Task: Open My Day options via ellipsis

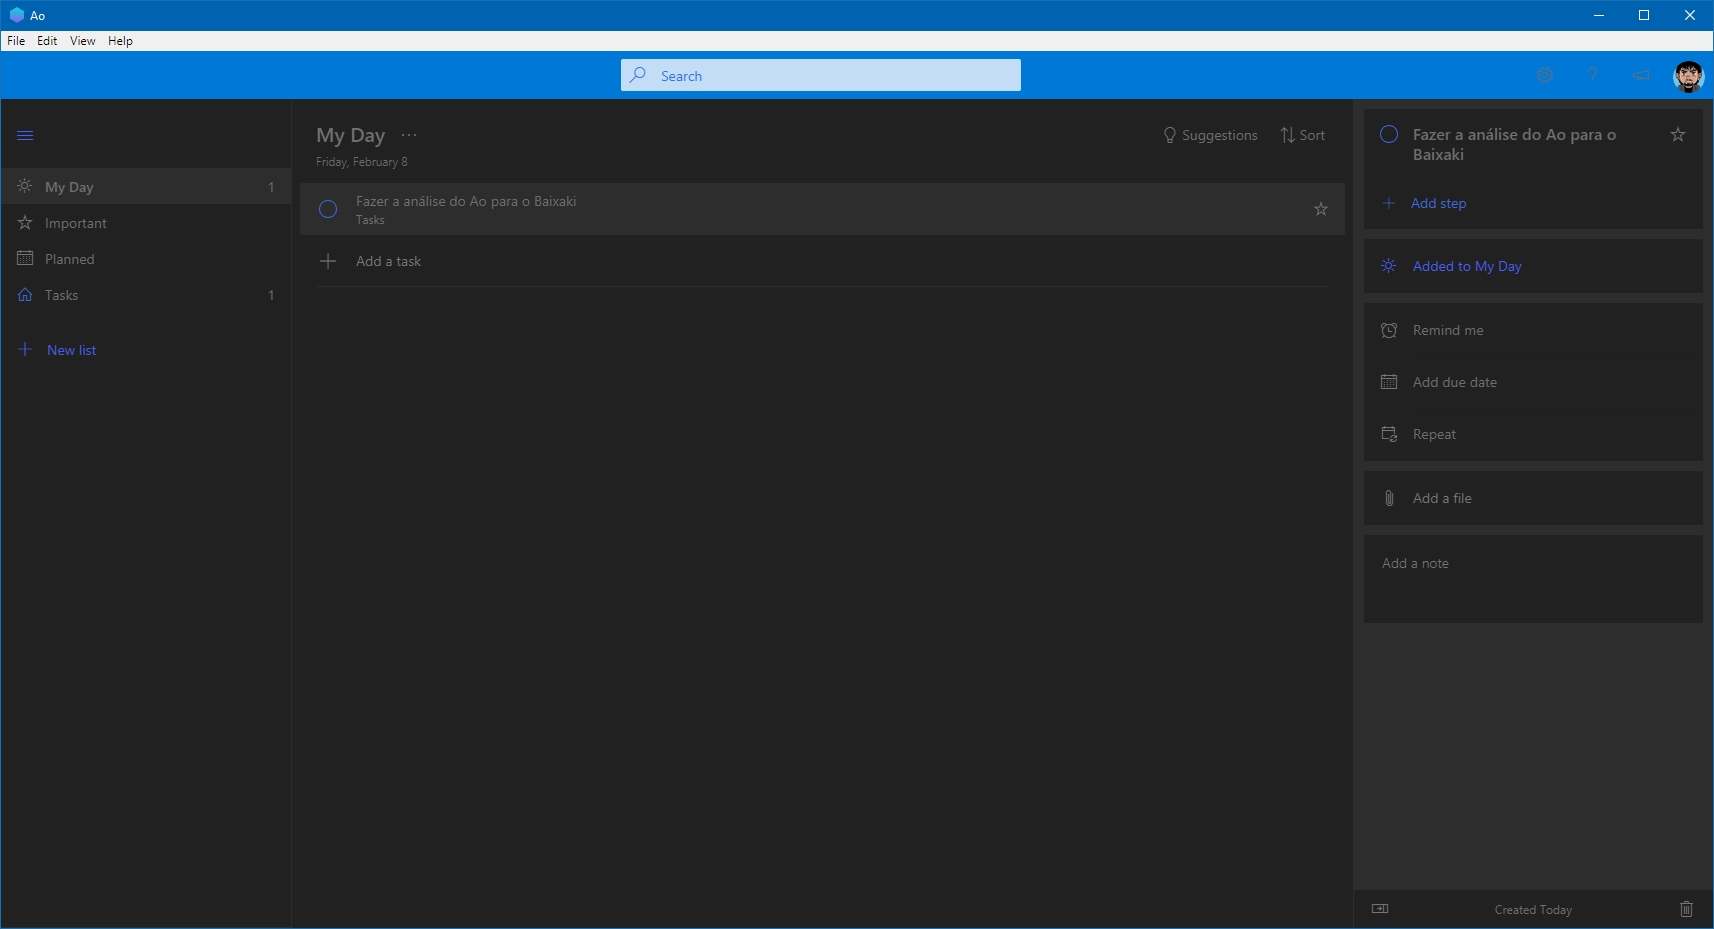Action: 409,135
